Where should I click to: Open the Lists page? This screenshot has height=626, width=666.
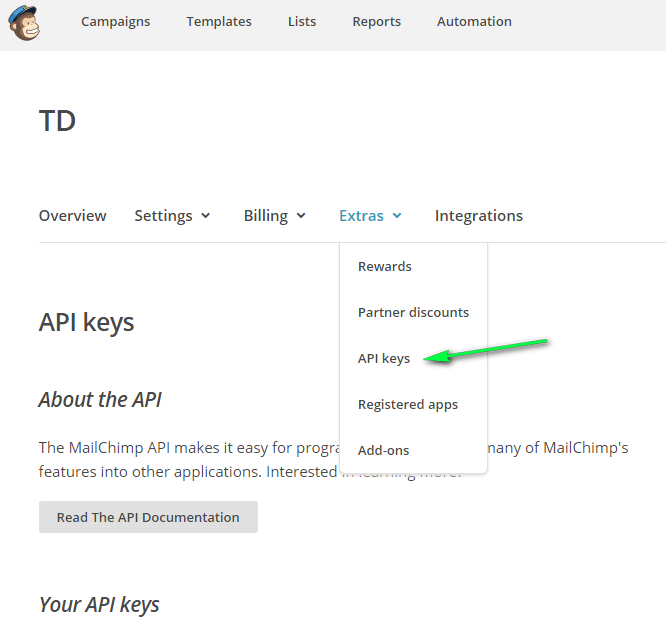302,22
